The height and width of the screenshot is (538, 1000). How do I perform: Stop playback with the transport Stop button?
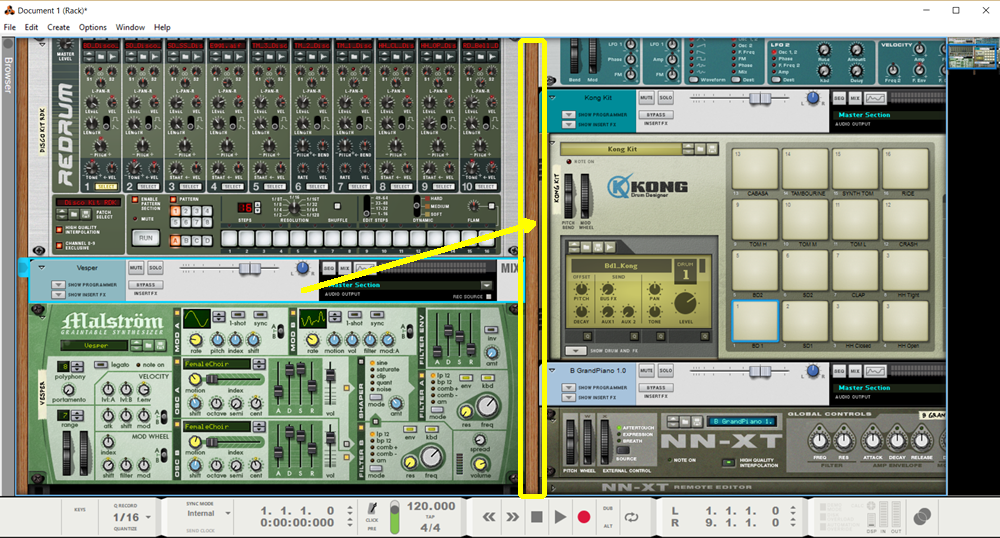[536, 517]
